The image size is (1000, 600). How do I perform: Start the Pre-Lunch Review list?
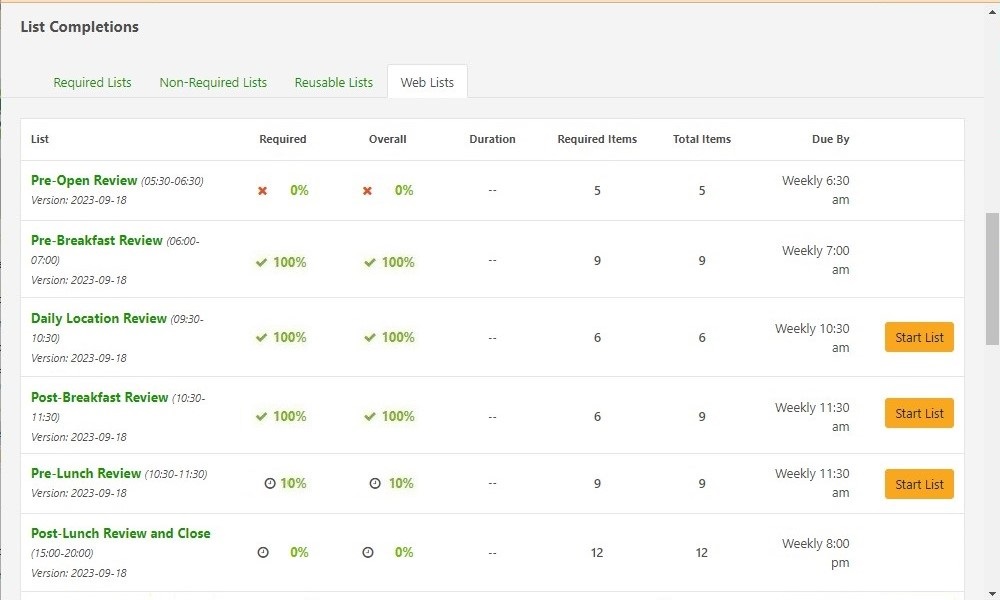(x=919, y=485)
